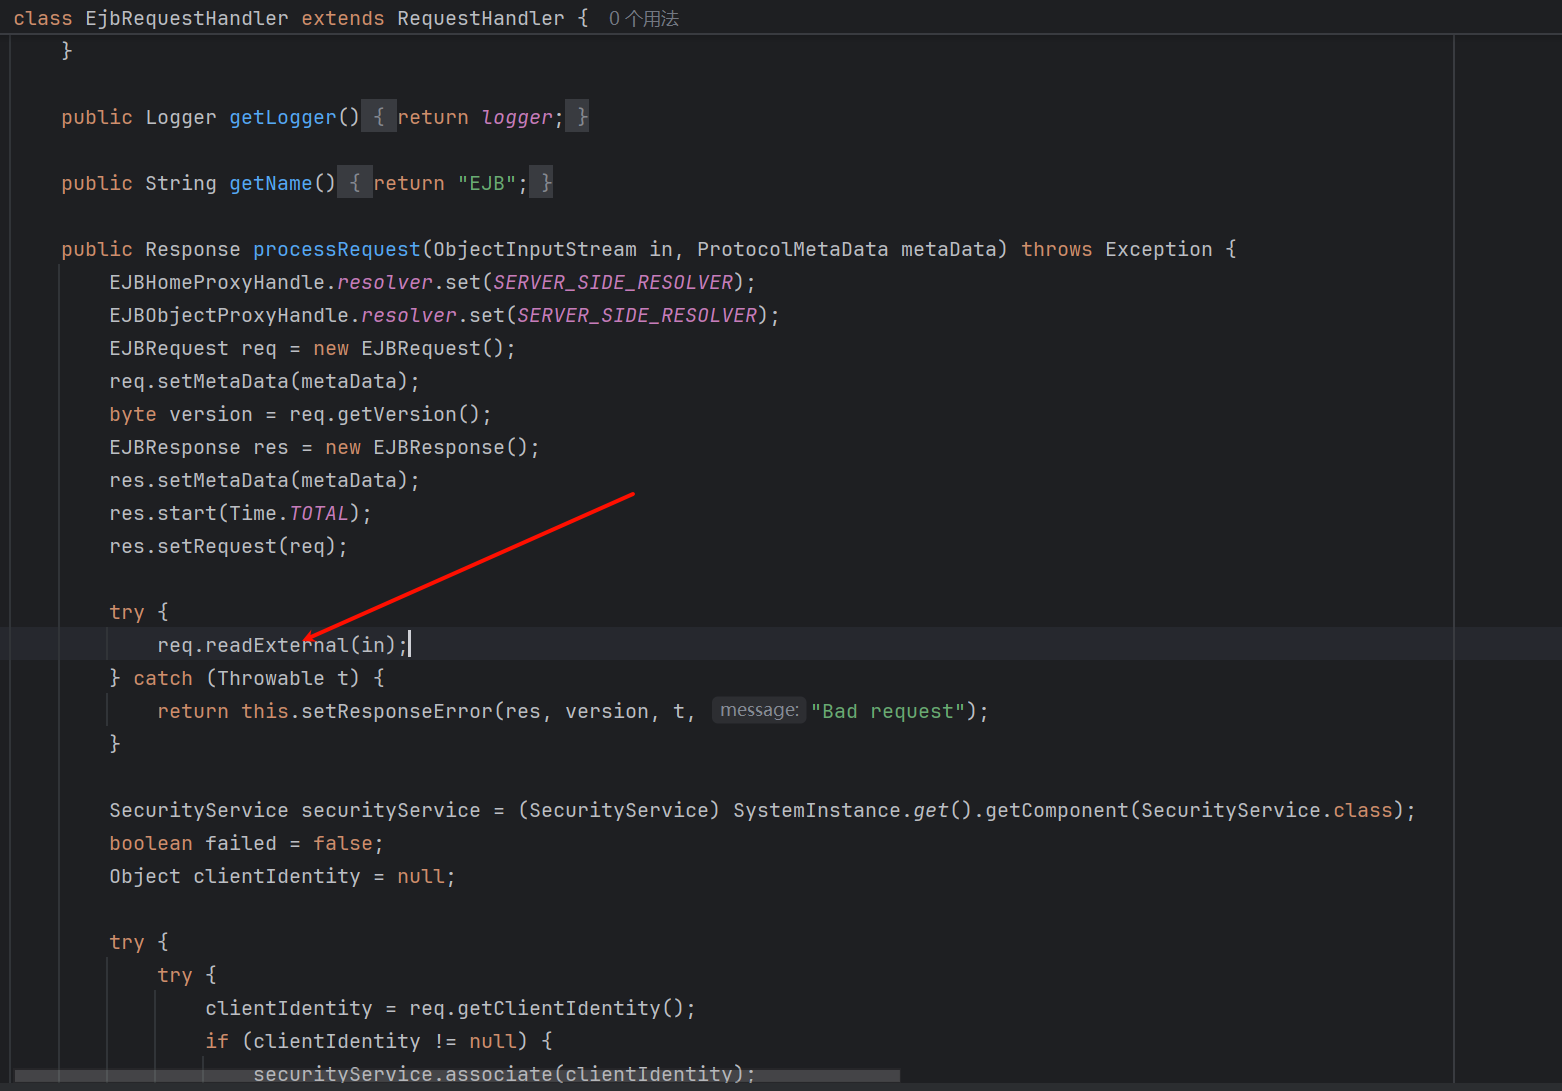Click SERVER_SIDE_RESOLVER on the EJBHomeProxyHandle line
The width and height of the screenshot is (1562, 1091).
click(x=613, y=282)
